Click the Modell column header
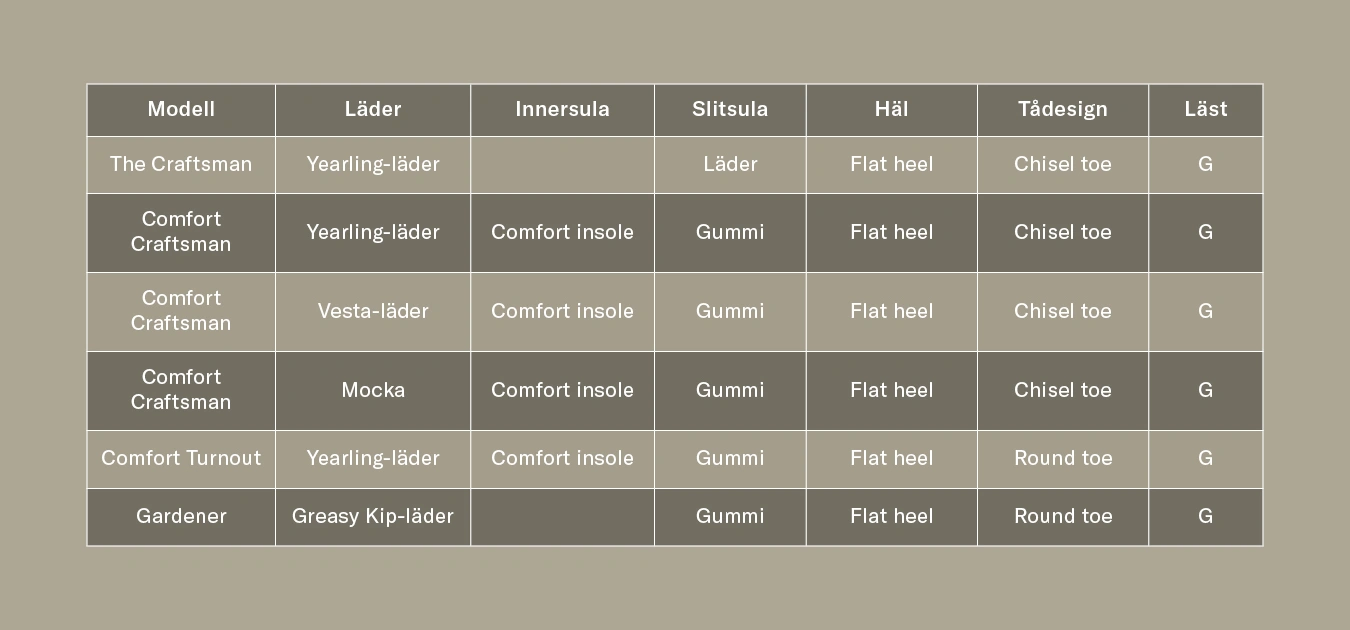1350x630 pixels. (x=181, y=110)
